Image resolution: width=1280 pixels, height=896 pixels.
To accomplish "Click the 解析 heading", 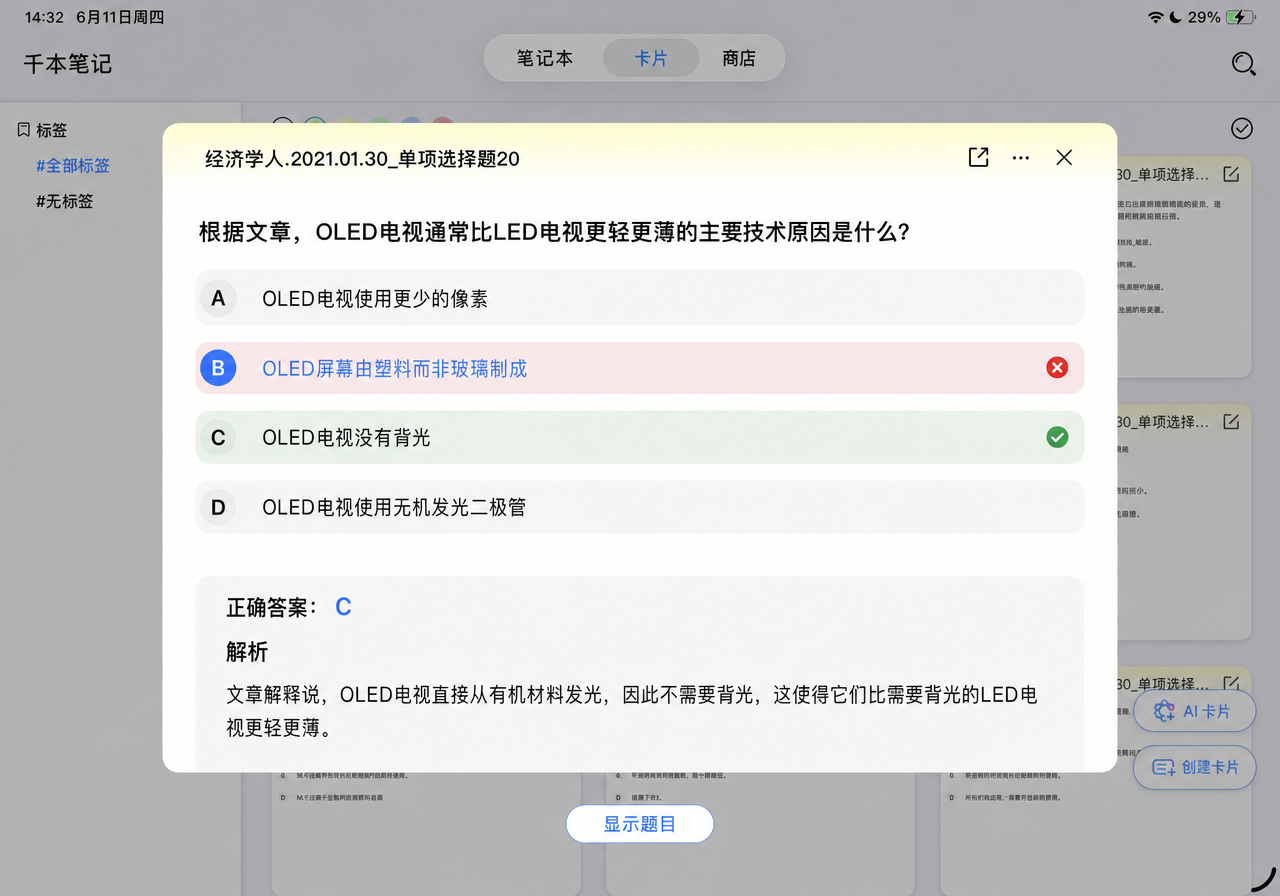I will click(x=247, y=652).
